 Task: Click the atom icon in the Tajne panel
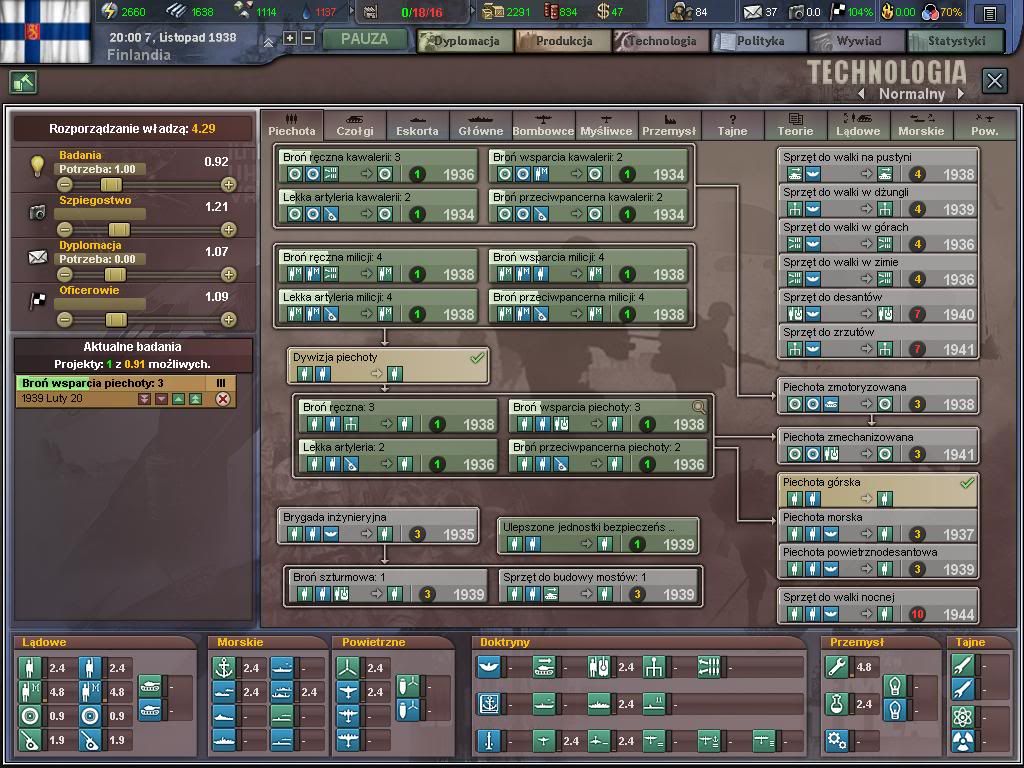point(962,716)
